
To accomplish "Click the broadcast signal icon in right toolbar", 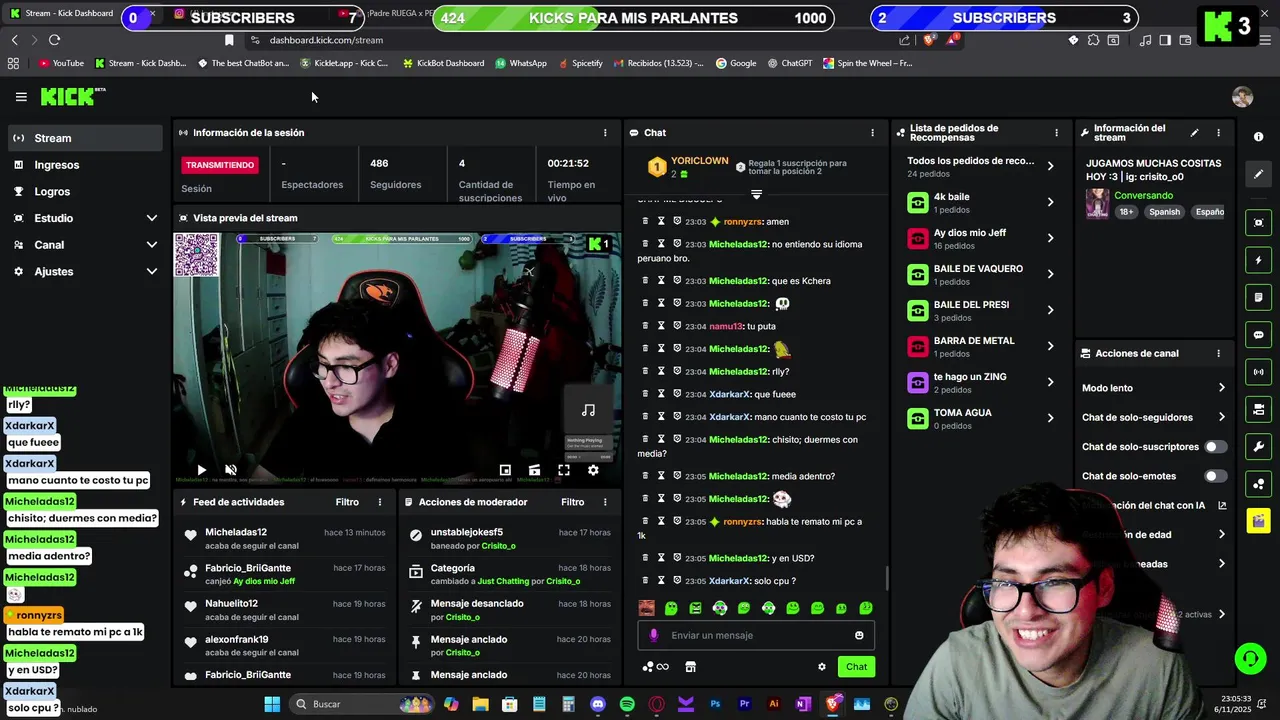I will (1259, 372).
